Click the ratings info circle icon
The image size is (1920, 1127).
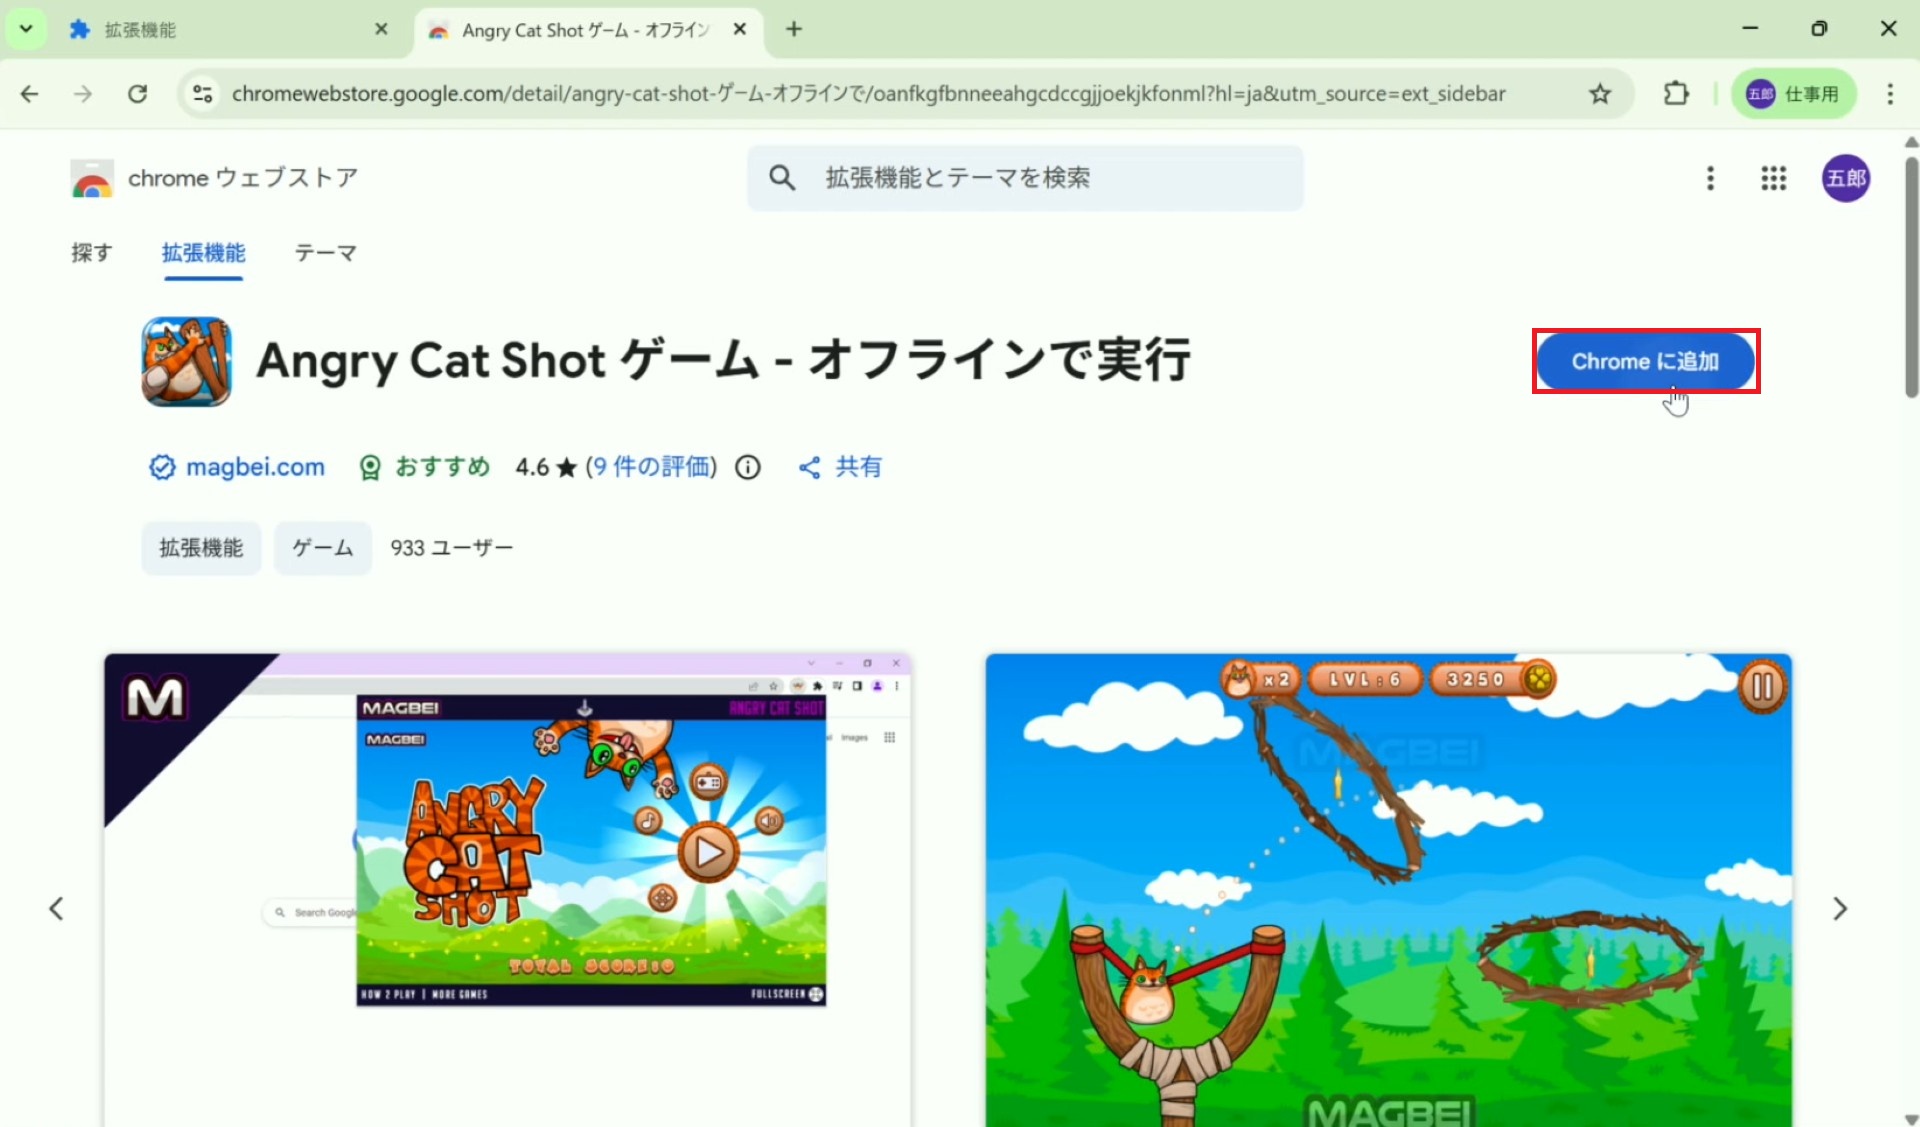[x=748, y=467]
